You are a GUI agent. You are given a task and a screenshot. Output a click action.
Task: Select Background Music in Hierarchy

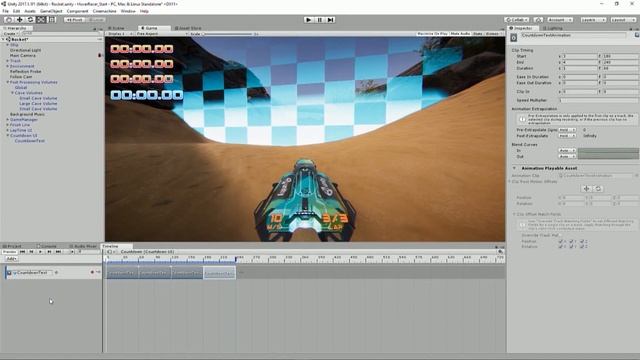coord(27,114)
